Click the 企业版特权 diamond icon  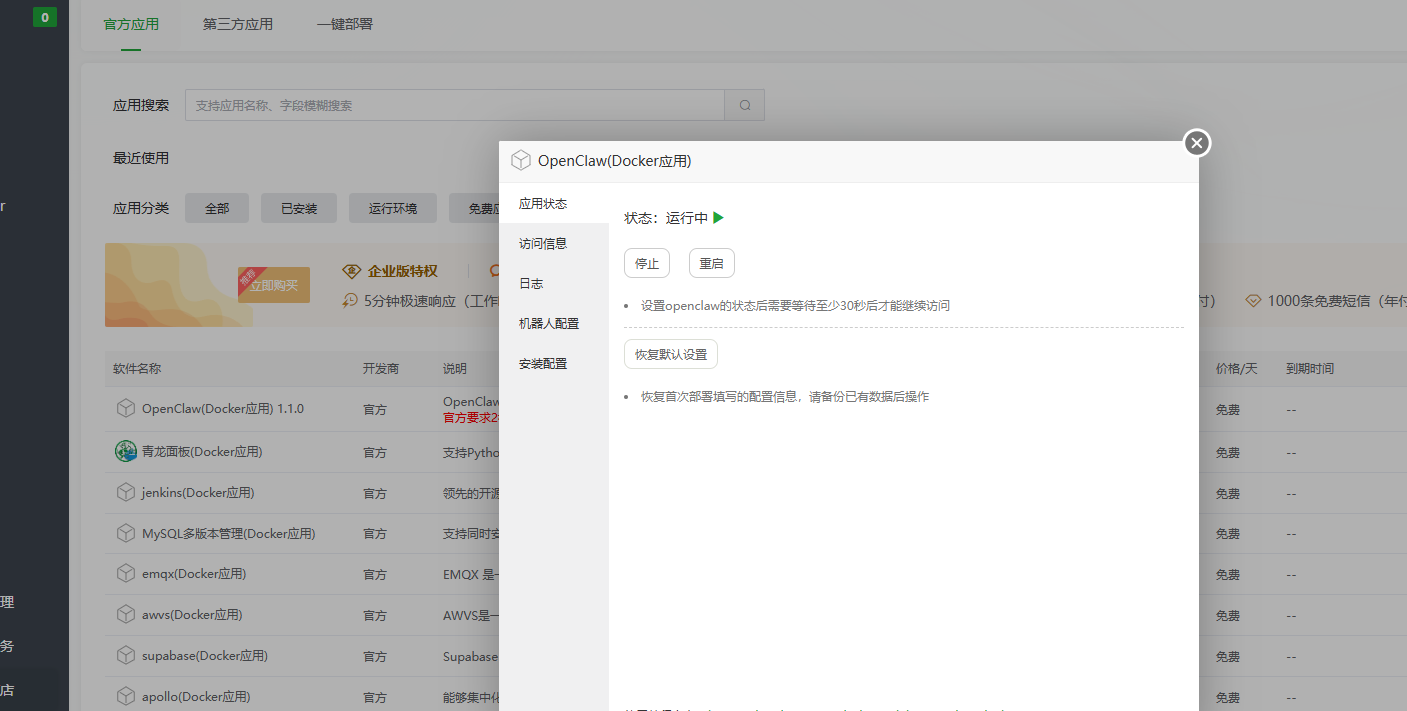pyautogui.click(x=352, y=270)
